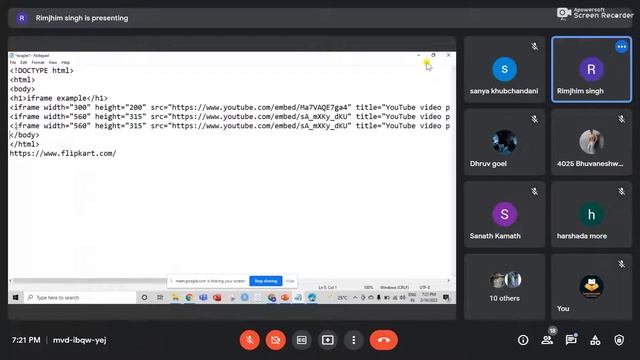Viewport: 640px width, 360px height.
Task: Minimize the Notepad window
Action: [418, 55]
